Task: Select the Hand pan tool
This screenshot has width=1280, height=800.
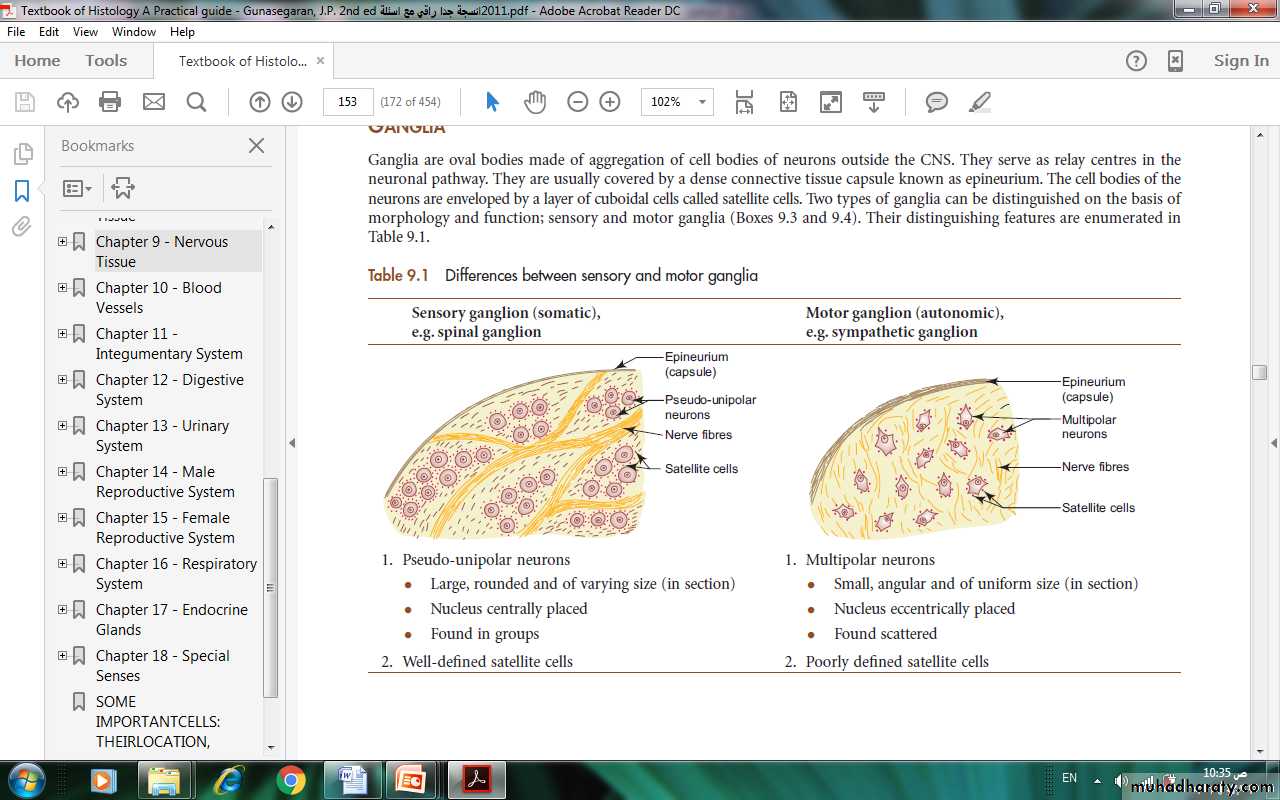Action: click(535, 102)
